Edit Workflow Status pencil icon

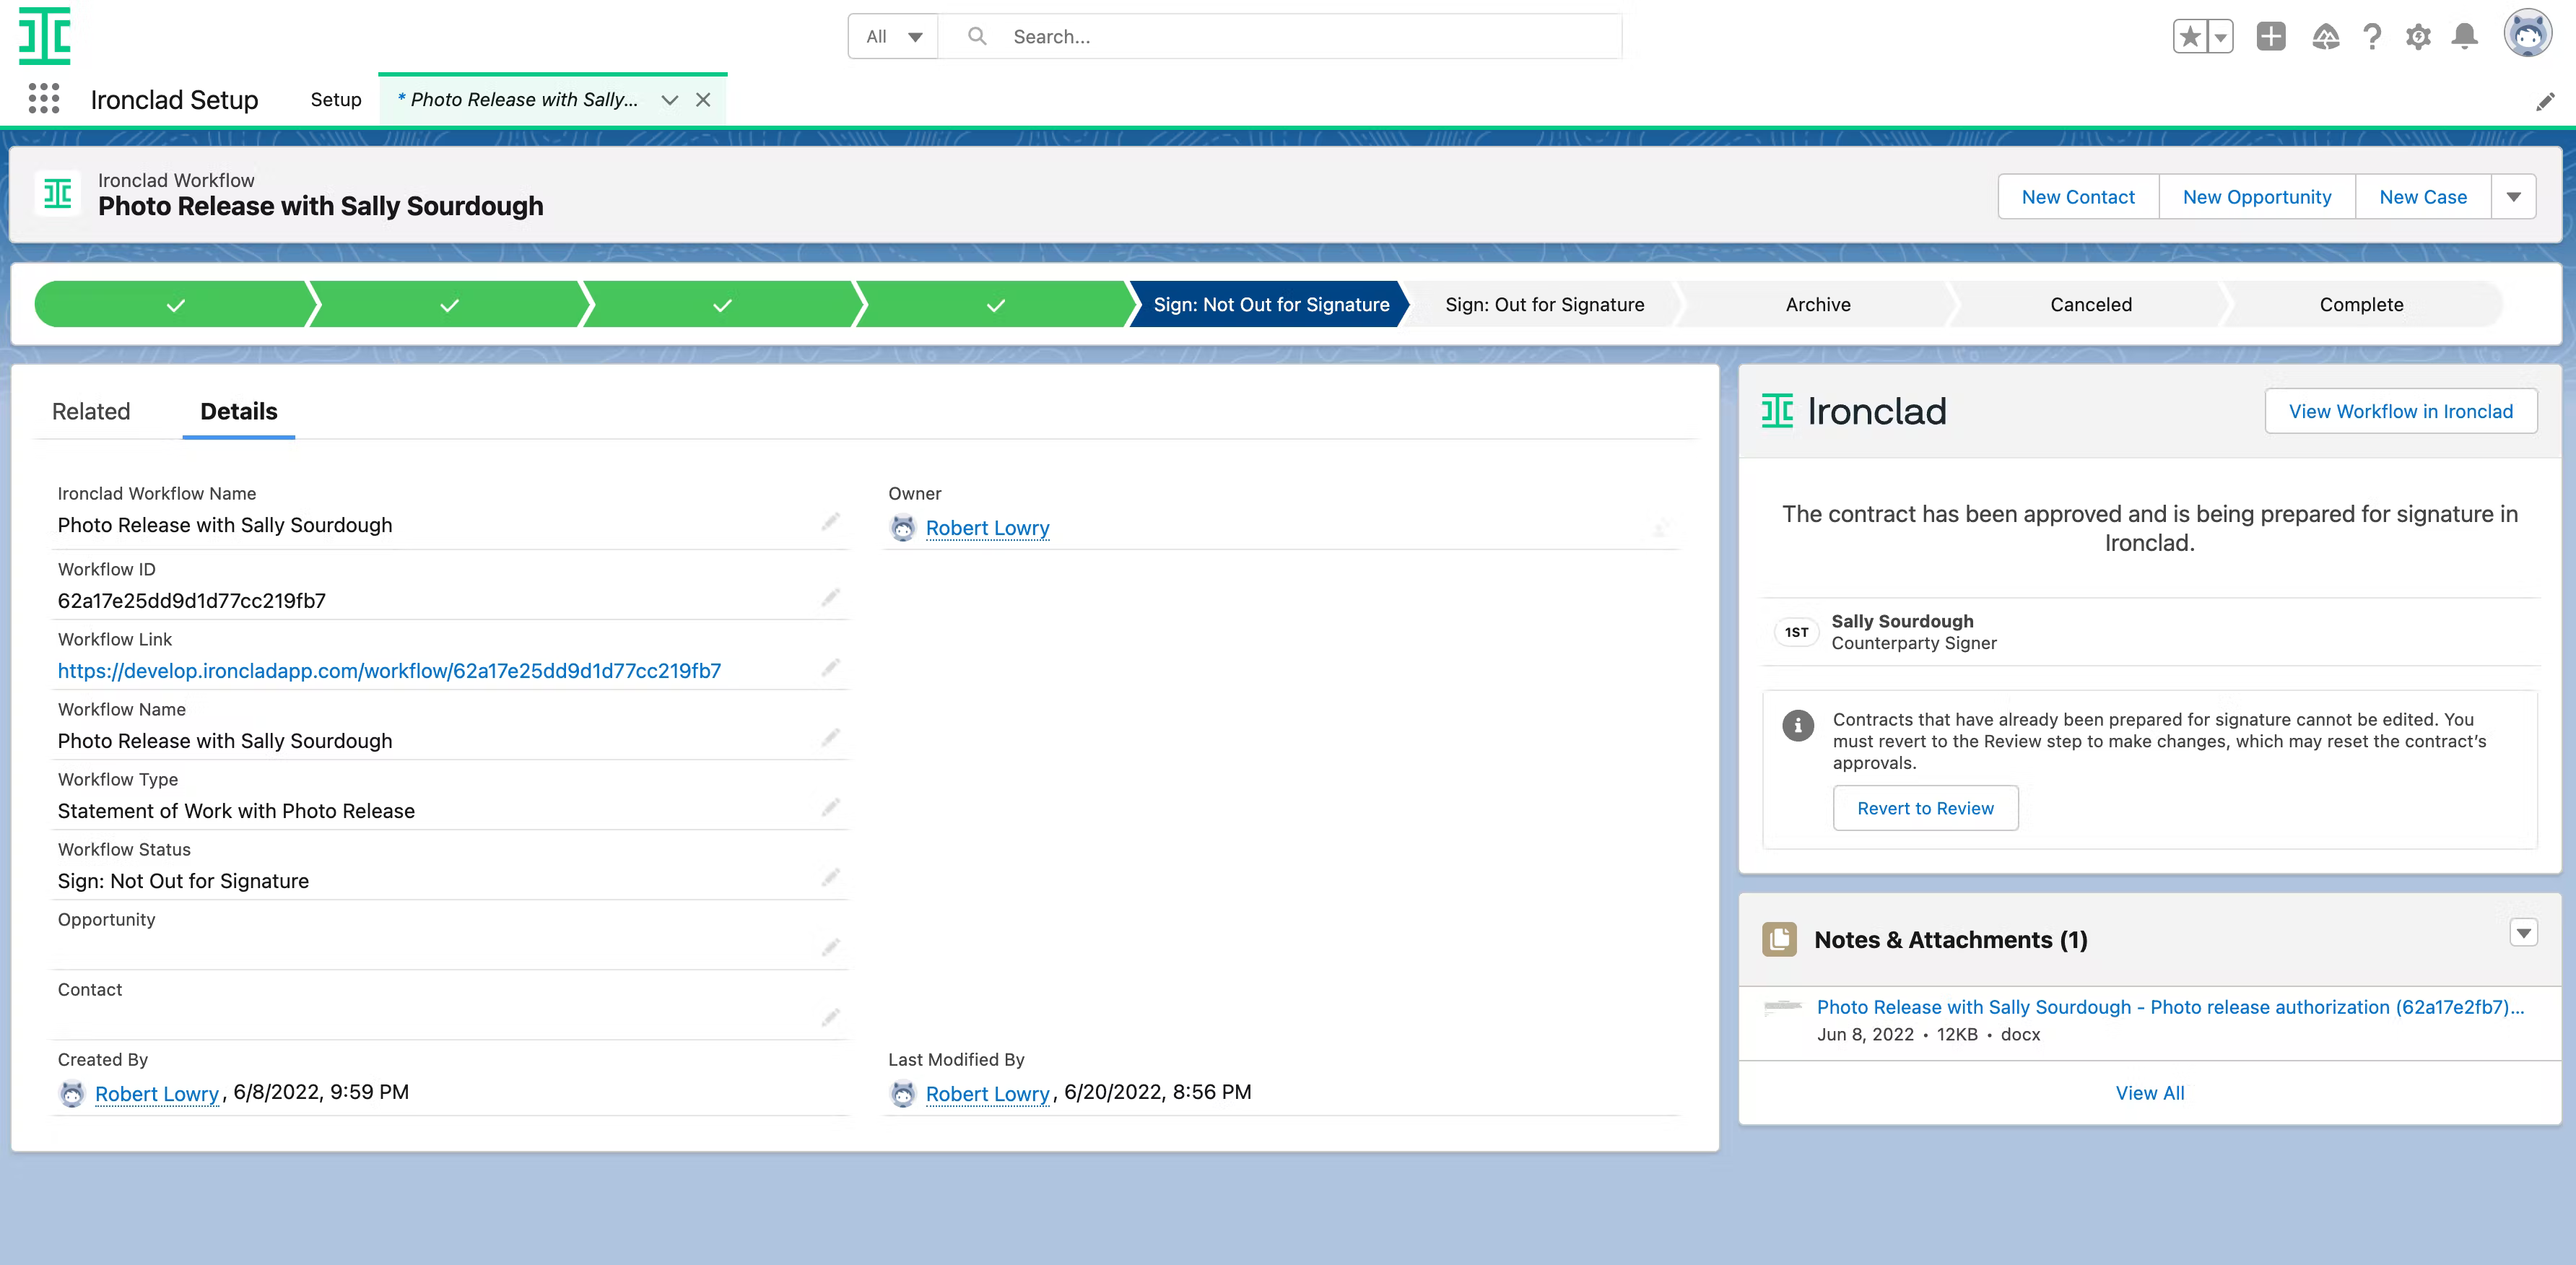(x=830, y=878)
